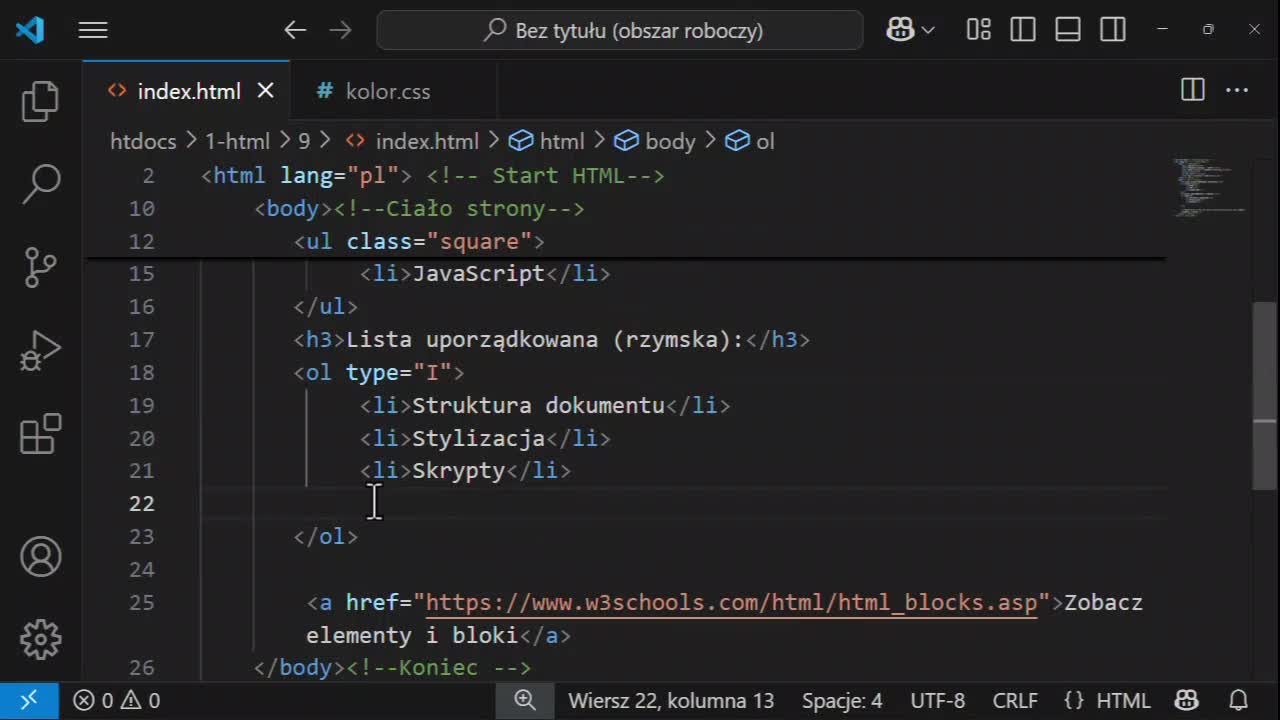1280x720 pixels.
Task: Select folder 9 in the breadcrumb
Action: (x=304, y=142)
